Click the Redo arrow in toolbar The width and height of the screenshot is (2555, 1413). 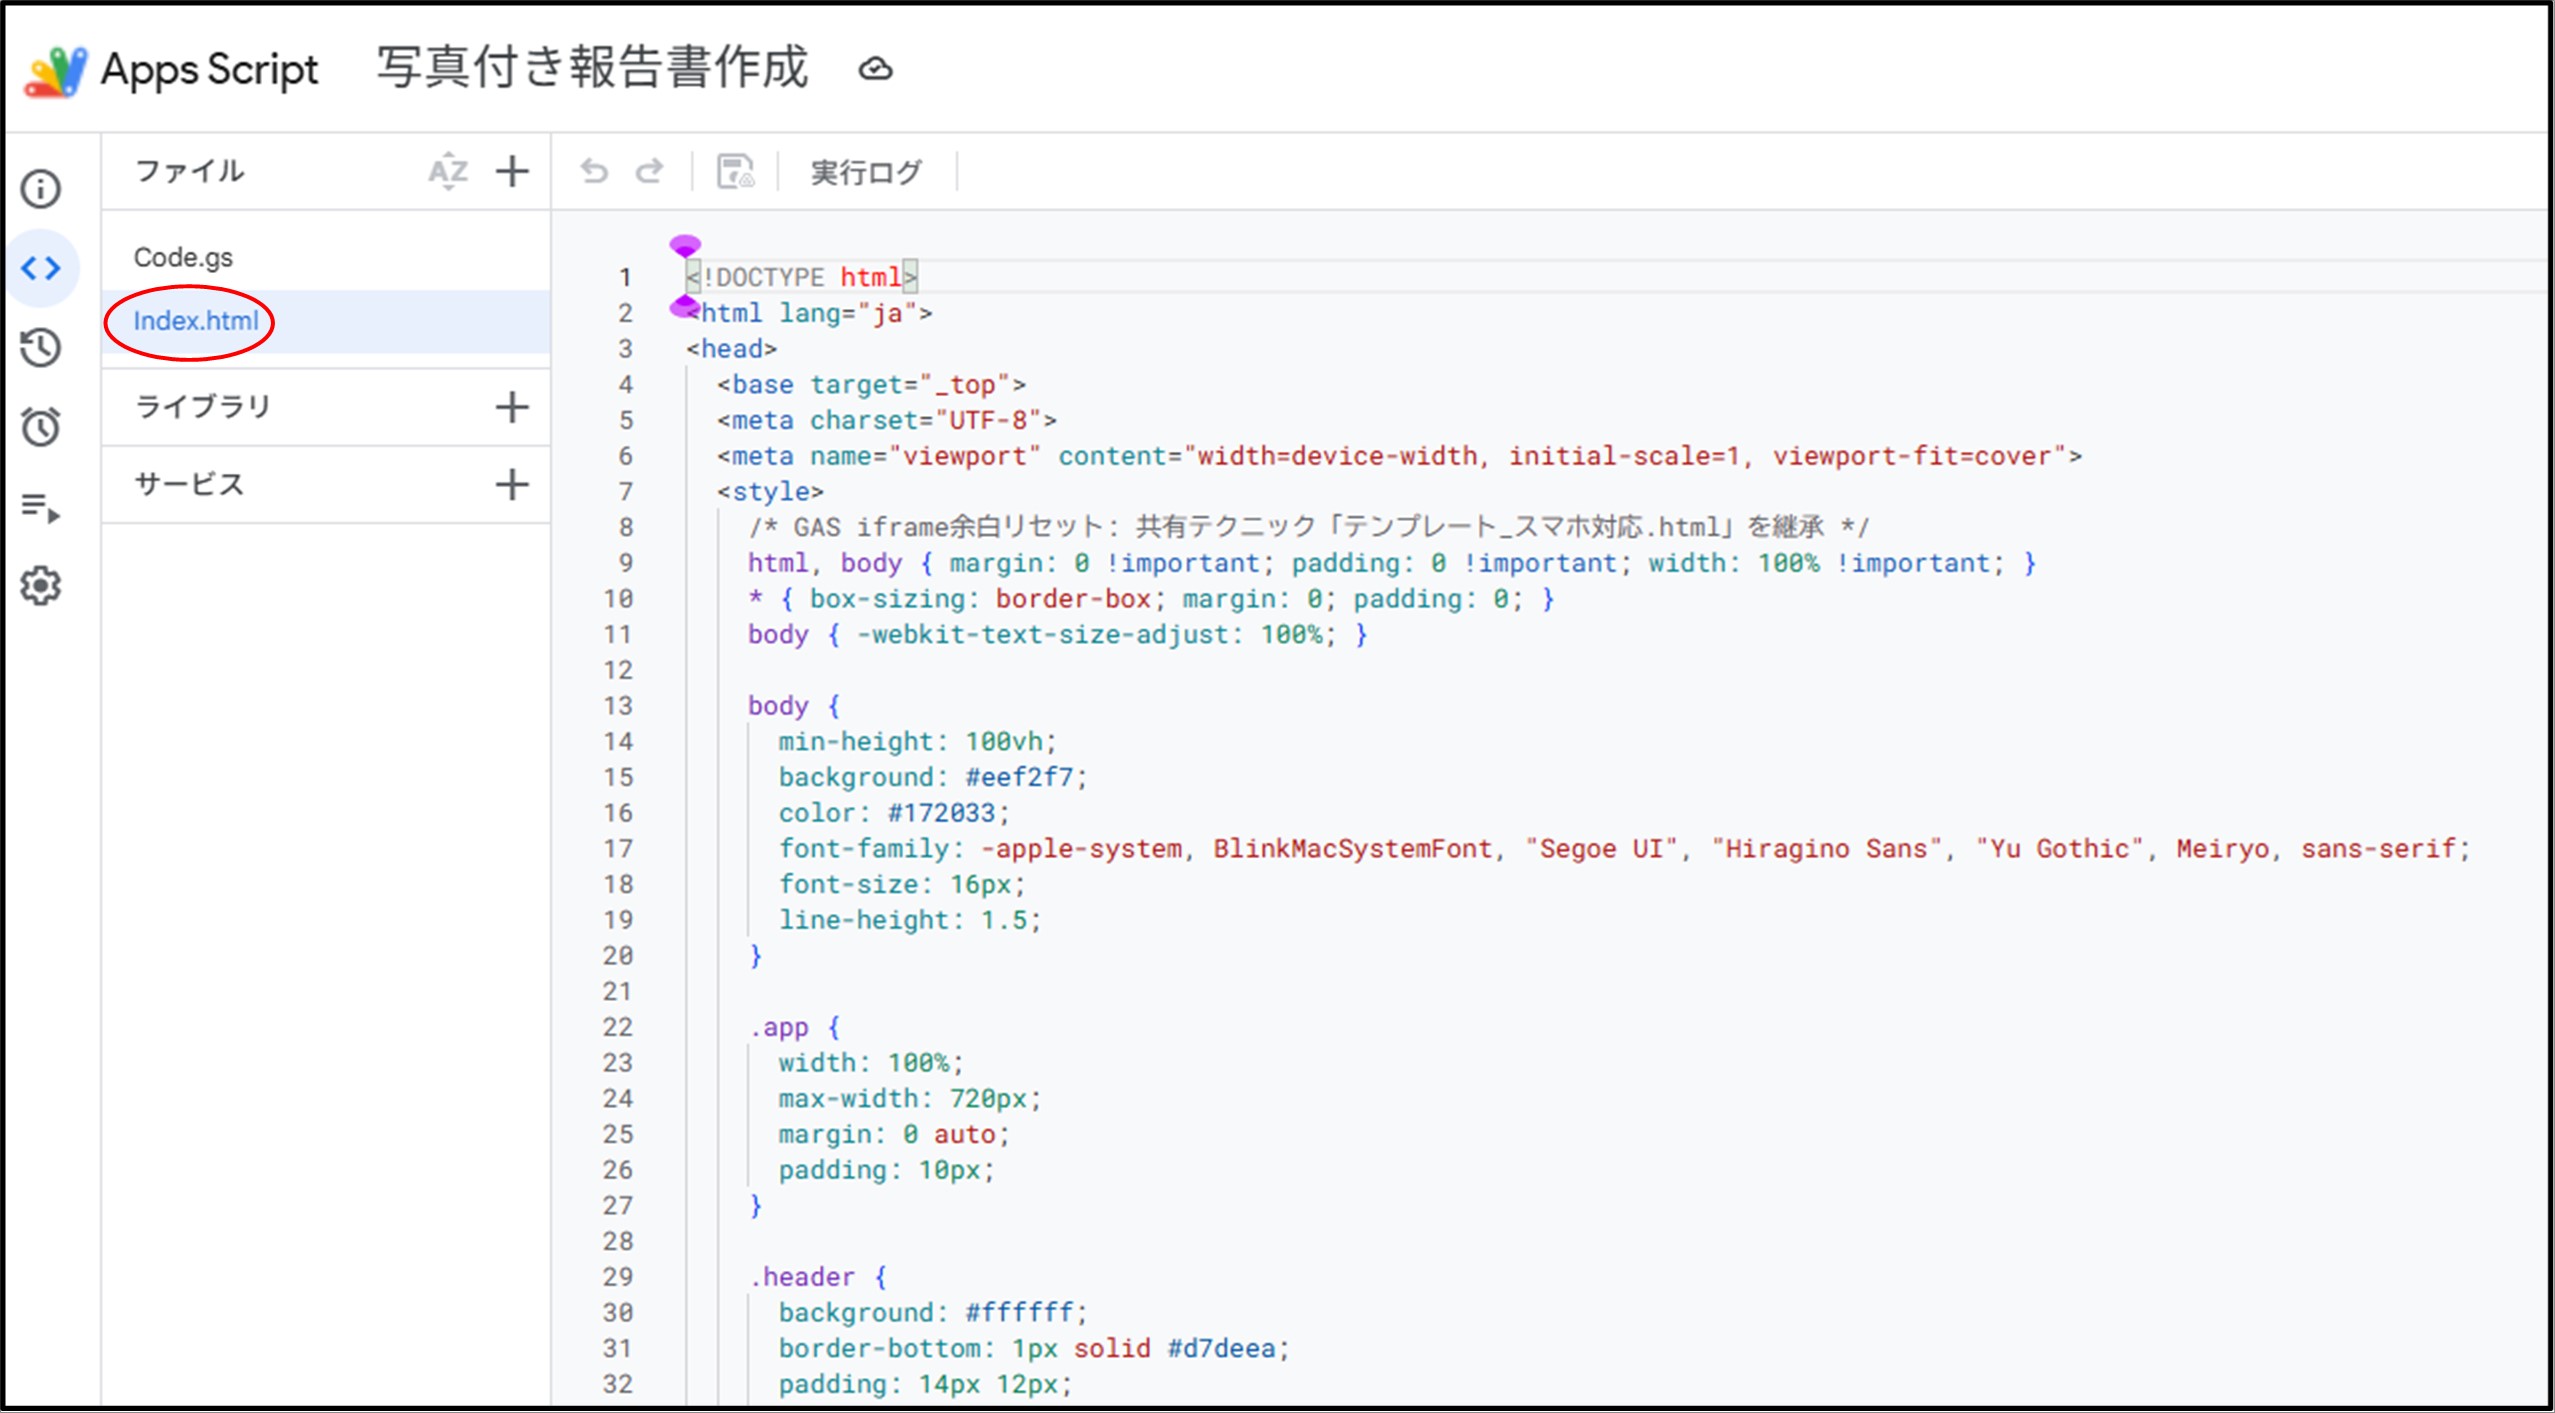point(650,172)
